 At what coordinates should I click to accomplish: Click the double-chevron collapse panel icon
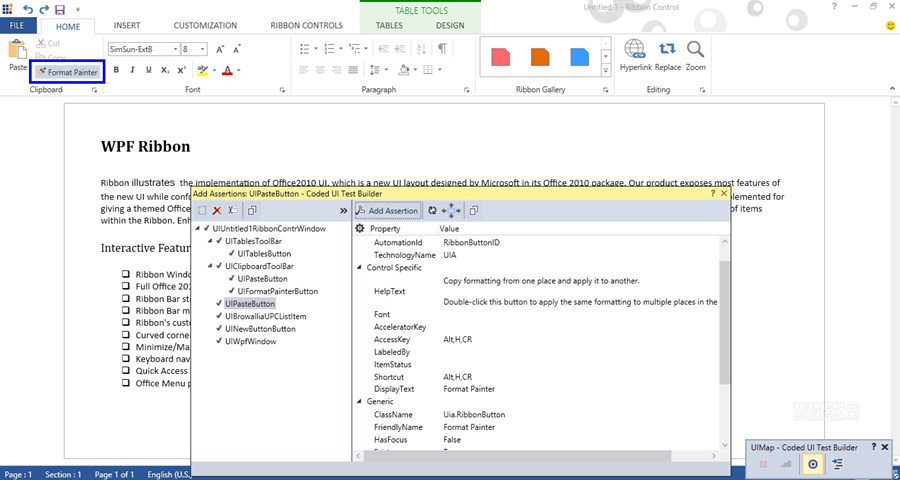pos(343,211)
